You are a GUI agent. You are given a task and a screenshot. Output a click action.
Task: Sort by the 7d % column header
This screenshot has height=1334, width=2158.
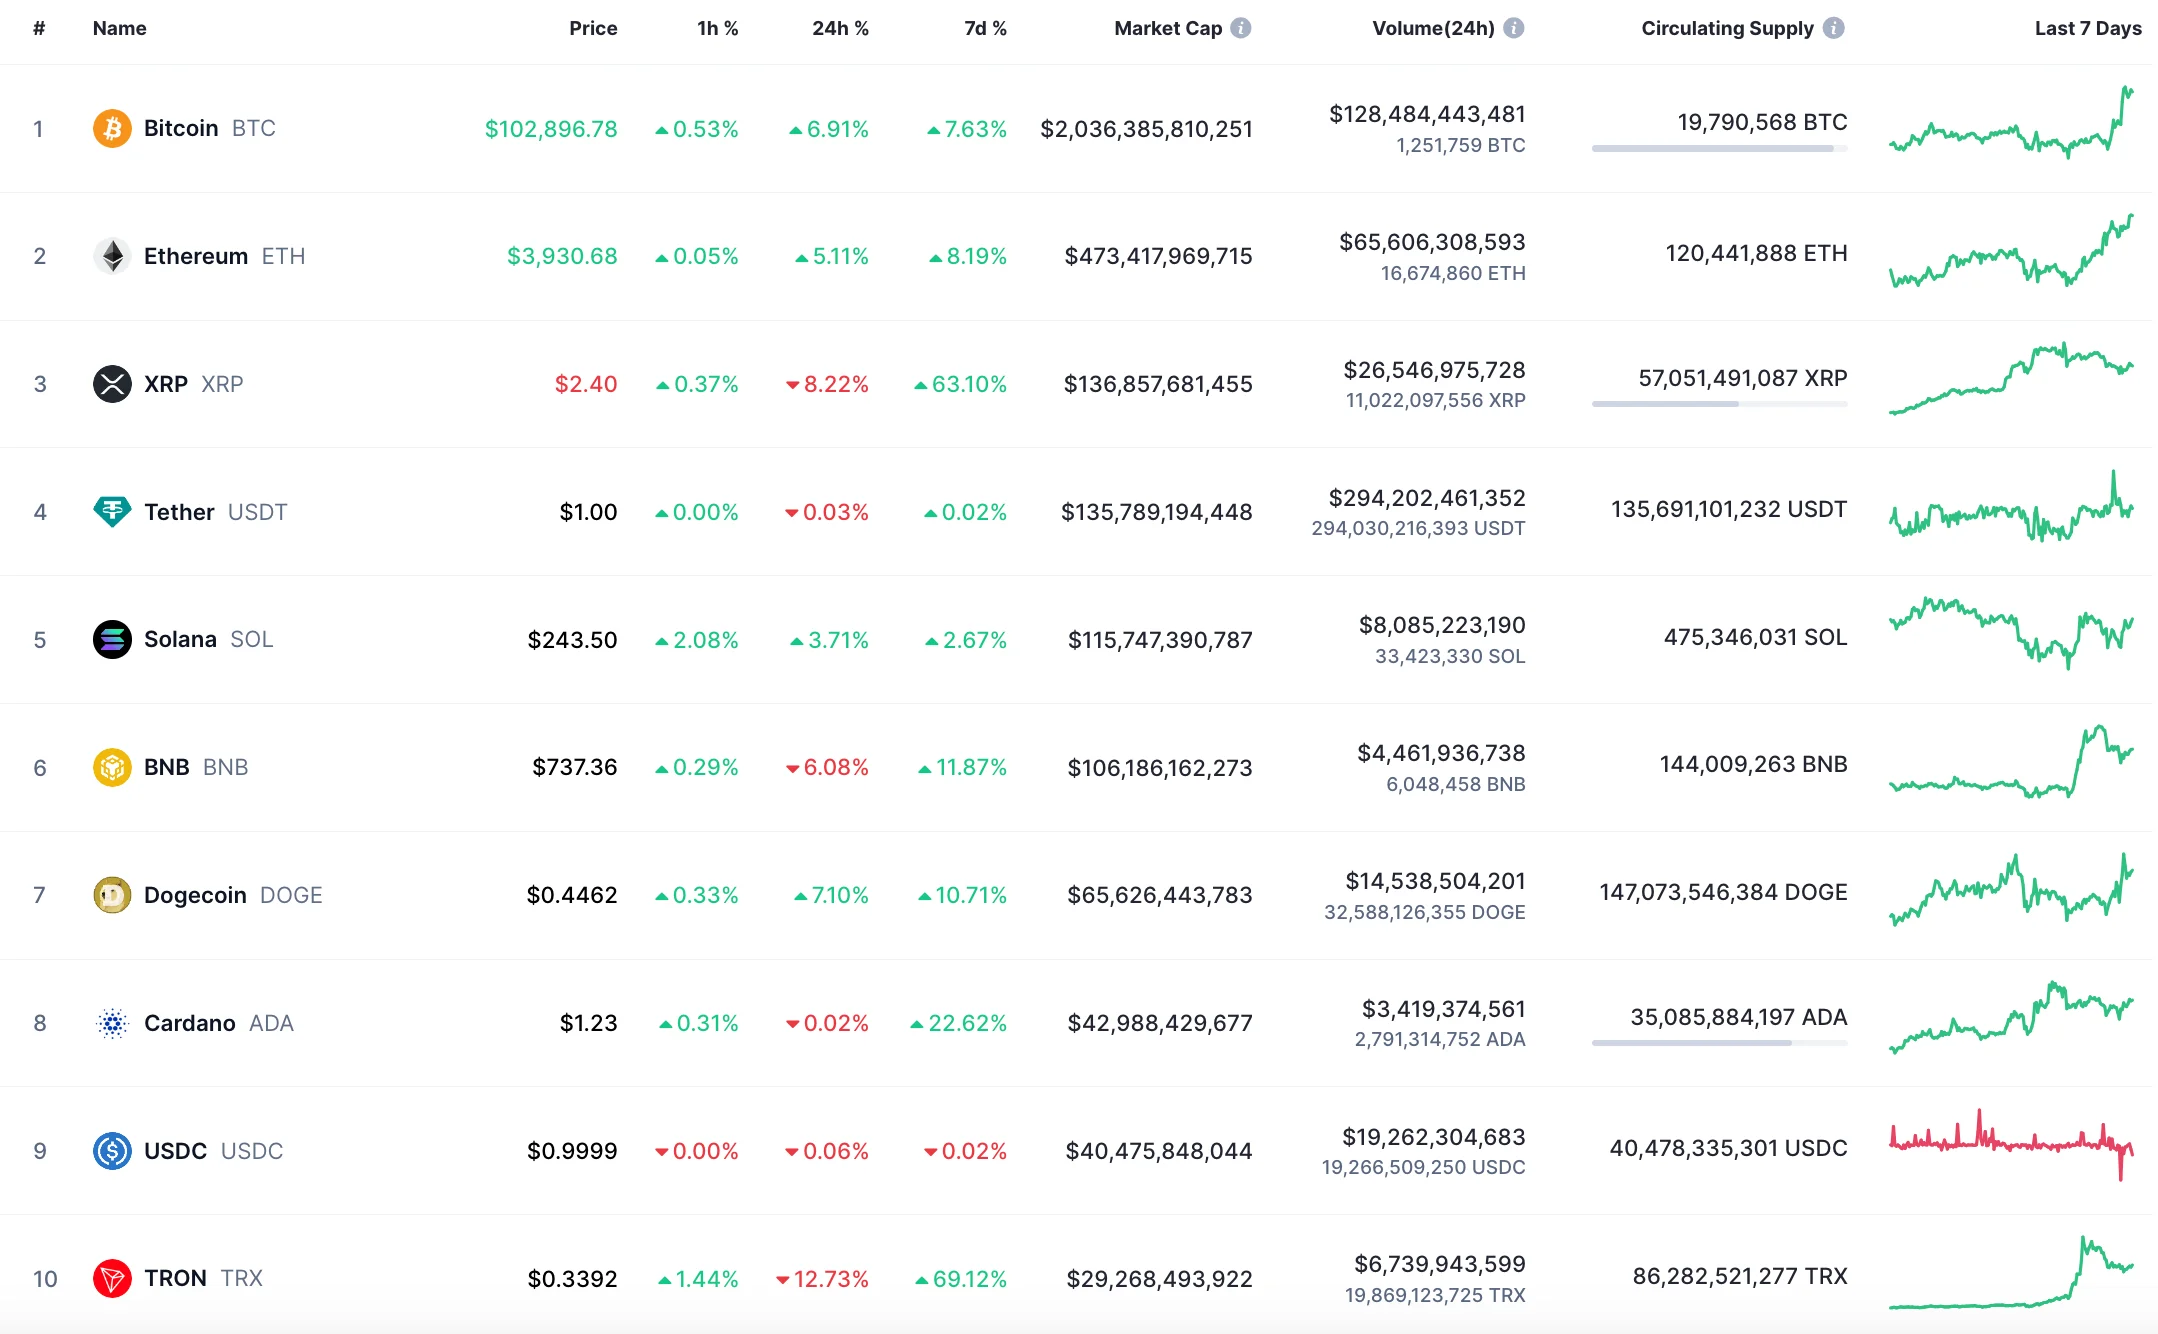click(x=984, y=28)
